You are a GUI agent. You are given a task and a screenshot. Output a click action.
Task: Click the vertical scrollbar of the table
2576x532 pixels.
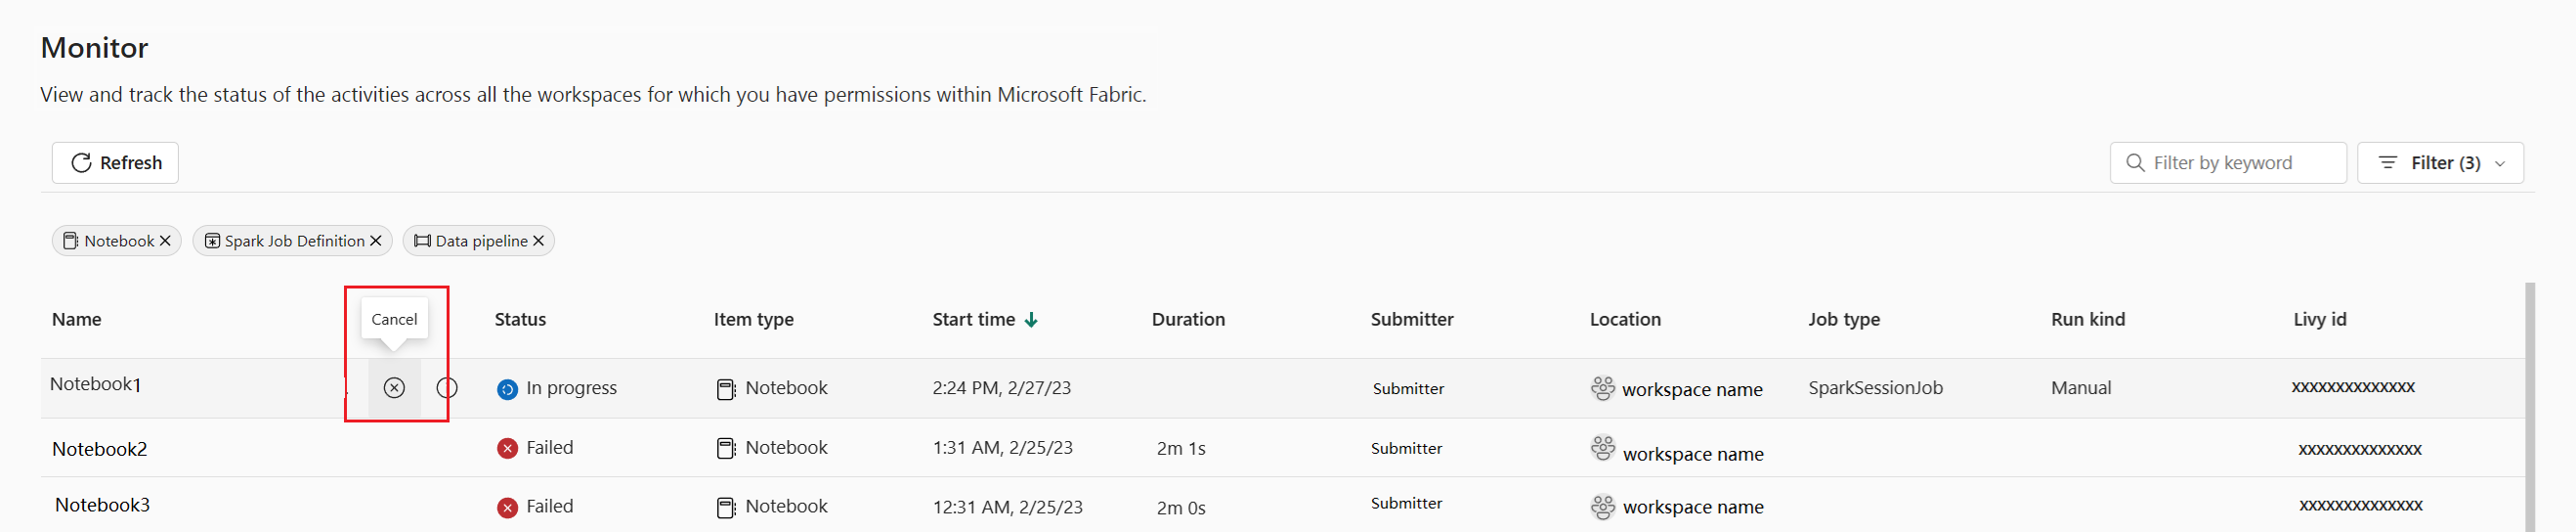click(x=2530, y=400)
